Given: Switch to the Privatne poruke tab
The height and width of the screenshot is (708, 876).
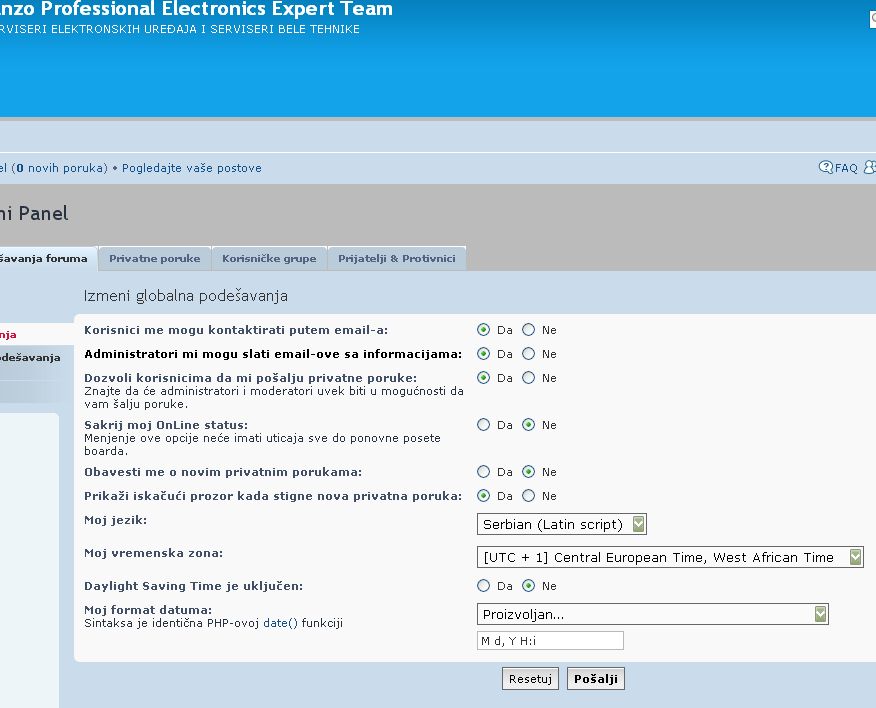Looking at the screenshot, I should point(154,259).
